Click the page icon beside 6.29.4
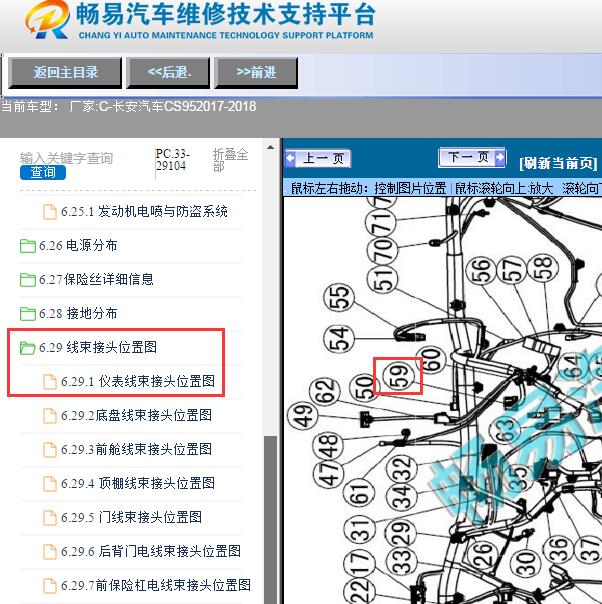The width and height of the screenshot is (602, 604). click(50, 483)
